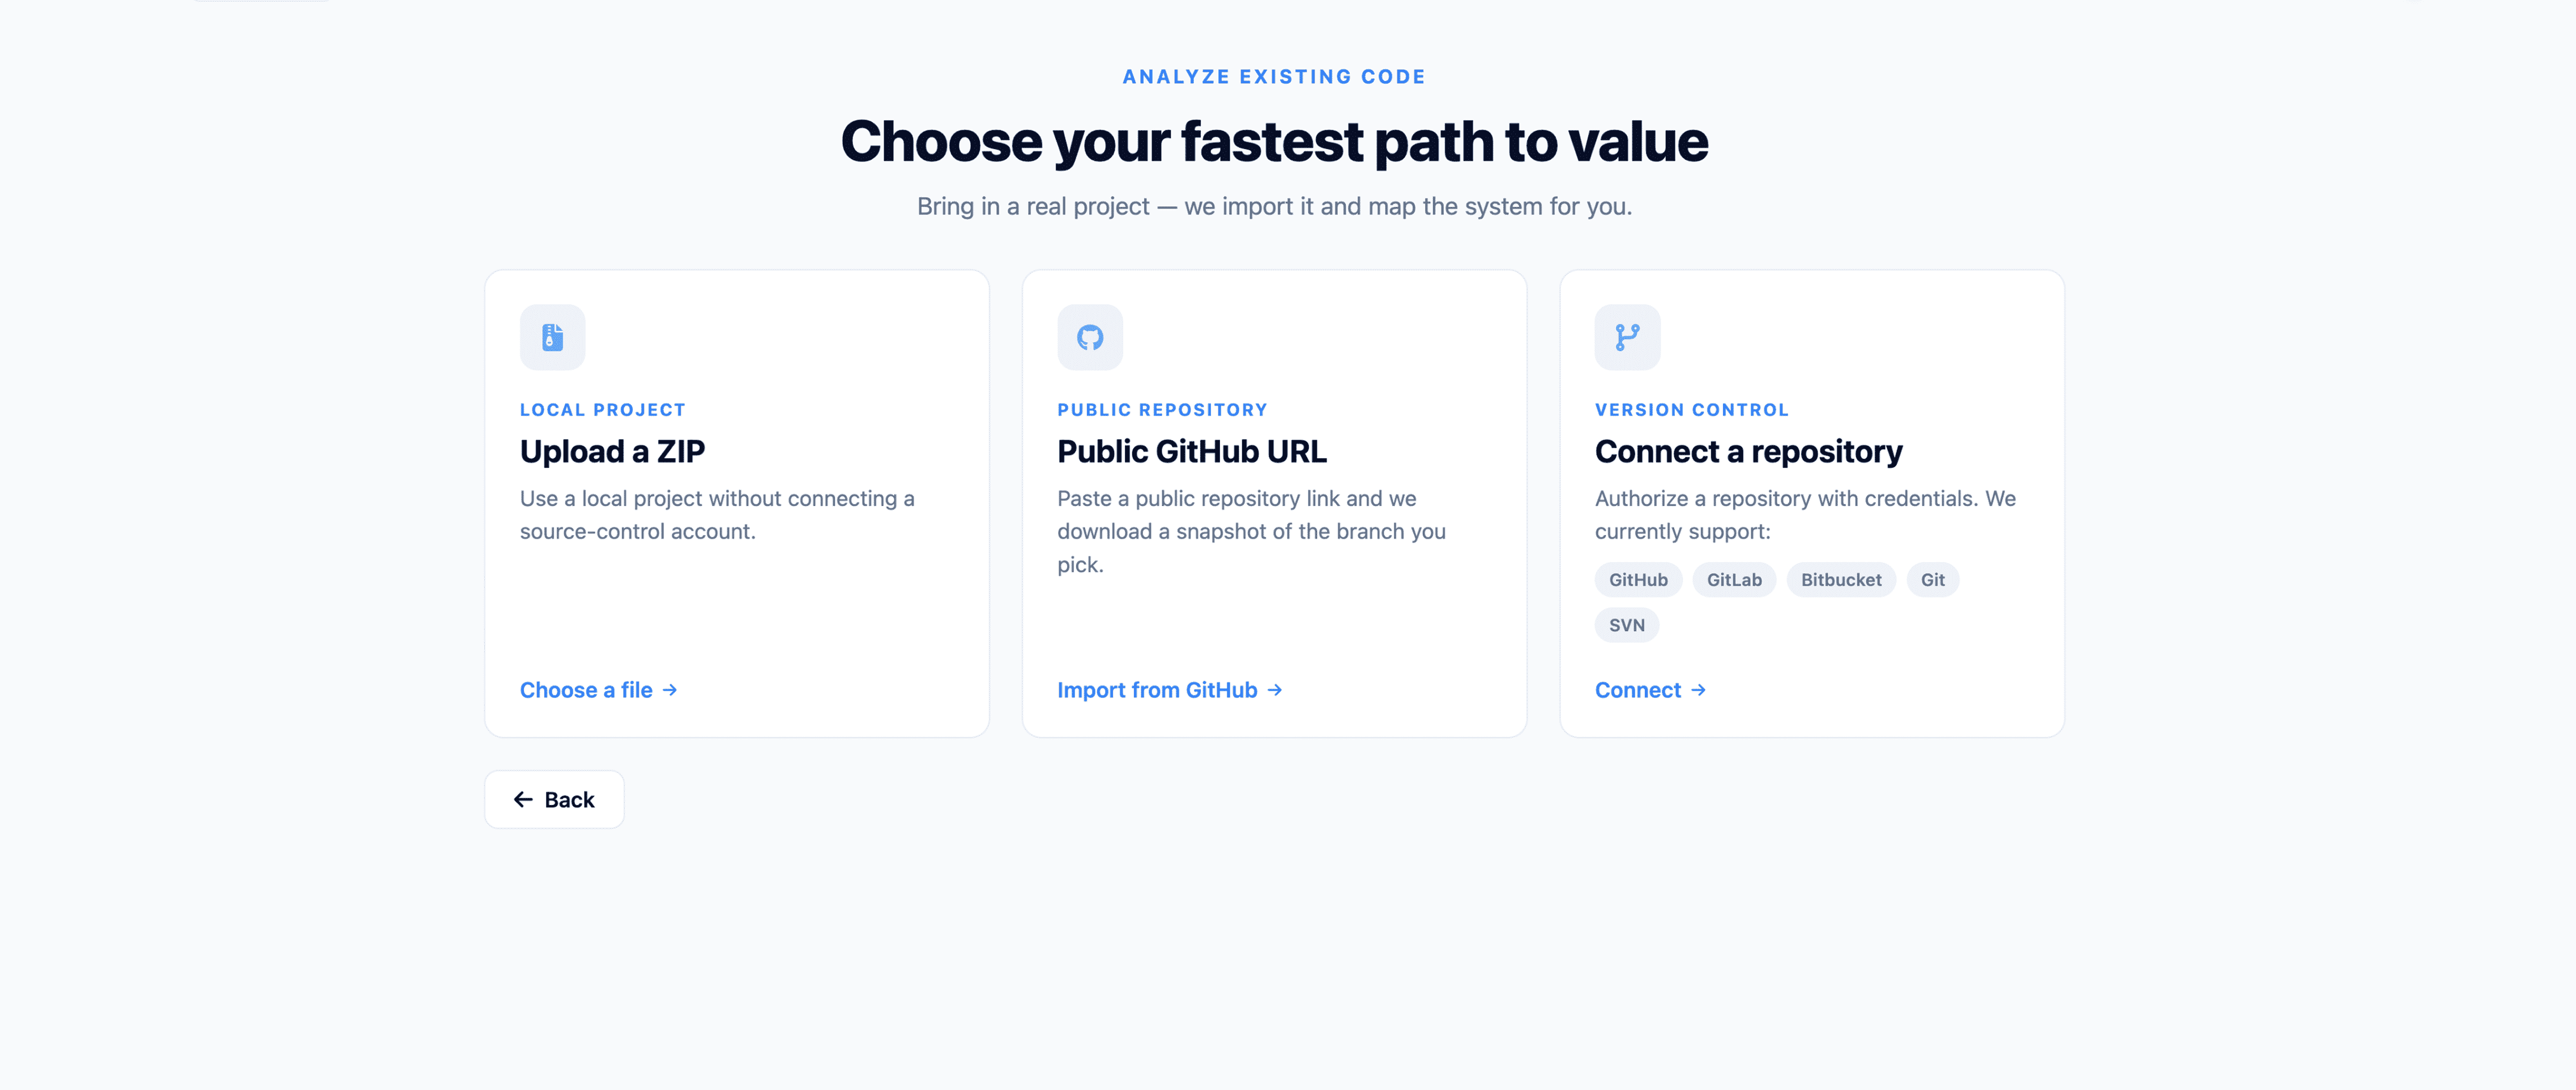Click the arrow beside Import from GitHub
Viewport: 2576px width, 1090px height.
(x=1275, y=690)
